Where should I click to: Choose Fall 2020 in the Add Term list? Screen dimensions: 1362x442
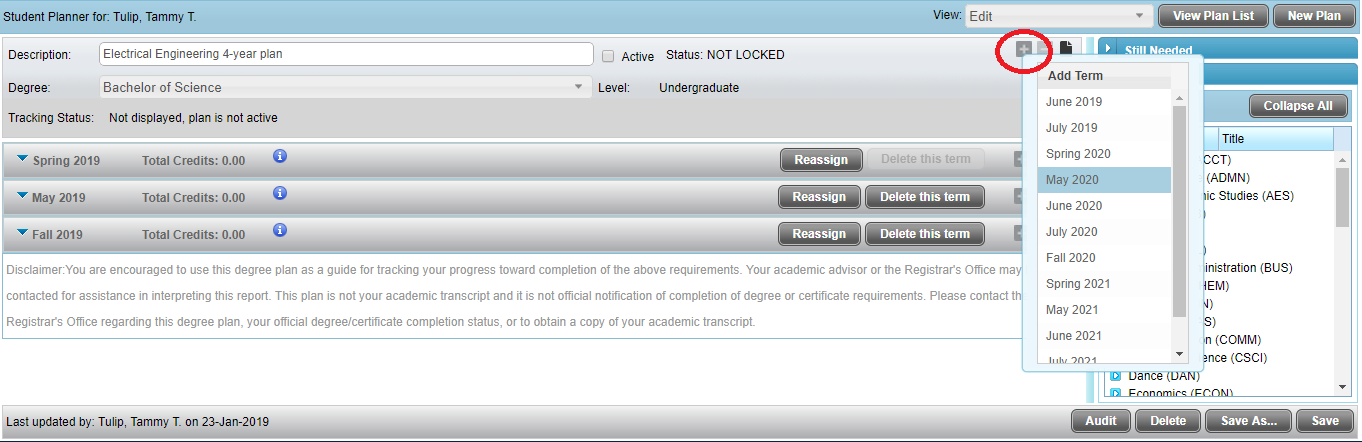coord(1070,258)
